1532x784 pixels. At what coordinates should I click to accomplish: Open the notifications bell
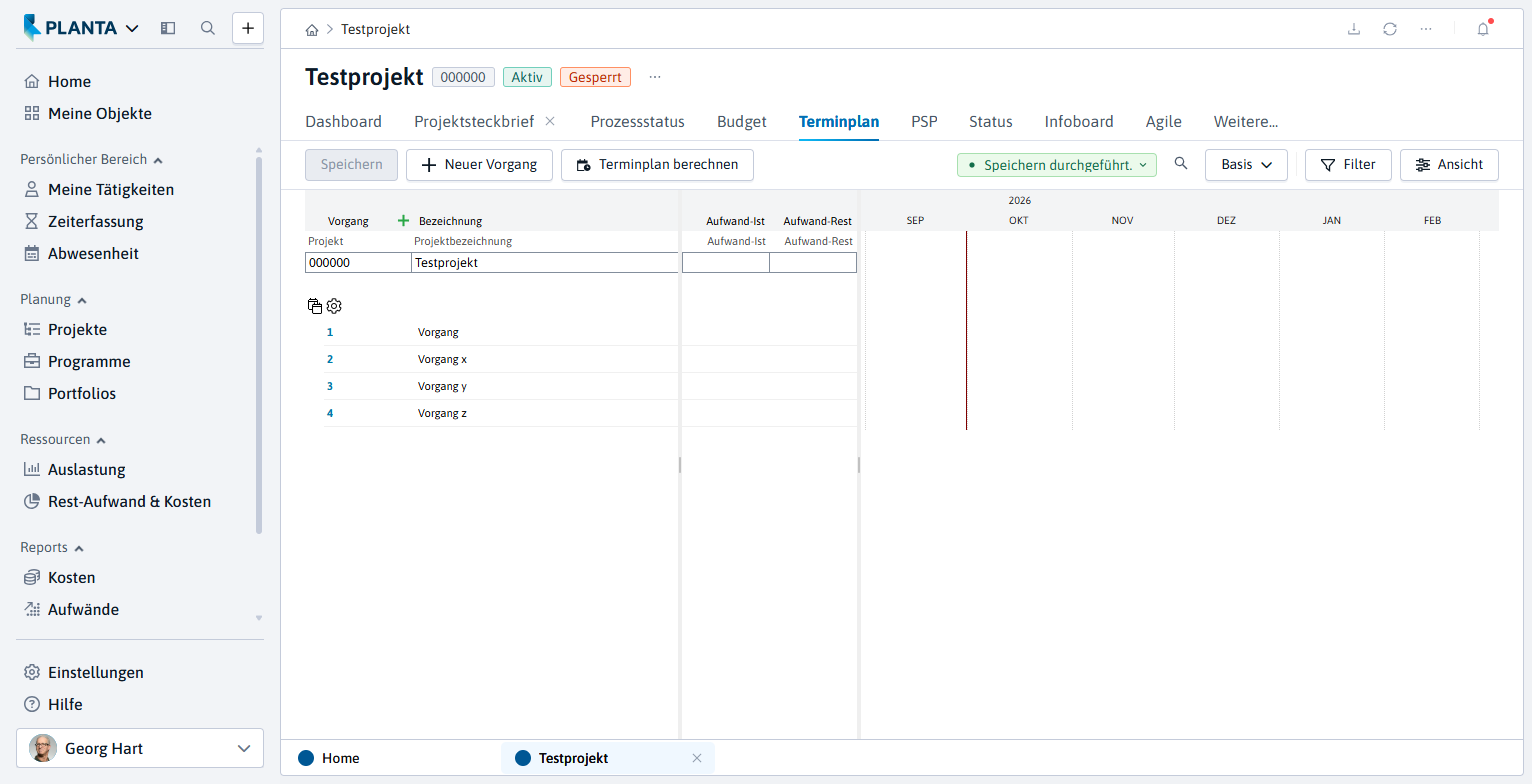(1483, 29)
